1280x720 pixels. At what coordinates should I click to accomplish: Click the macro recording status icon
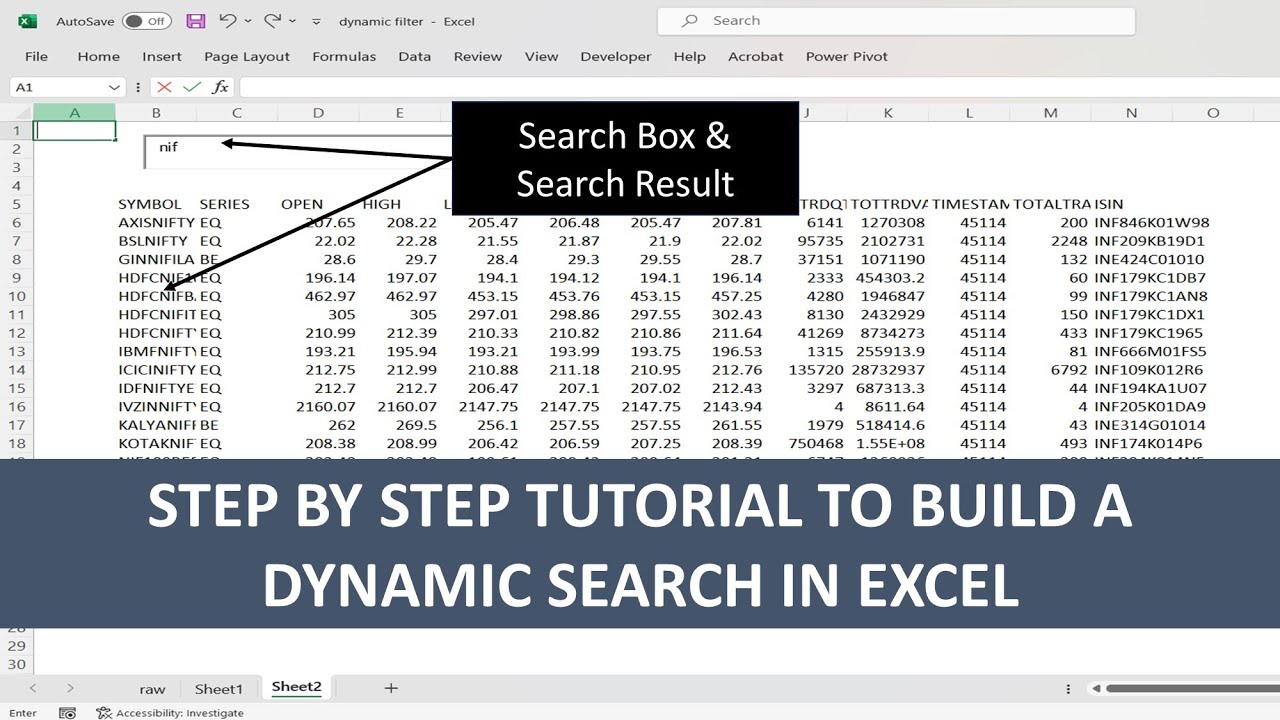tap(67, 713)
